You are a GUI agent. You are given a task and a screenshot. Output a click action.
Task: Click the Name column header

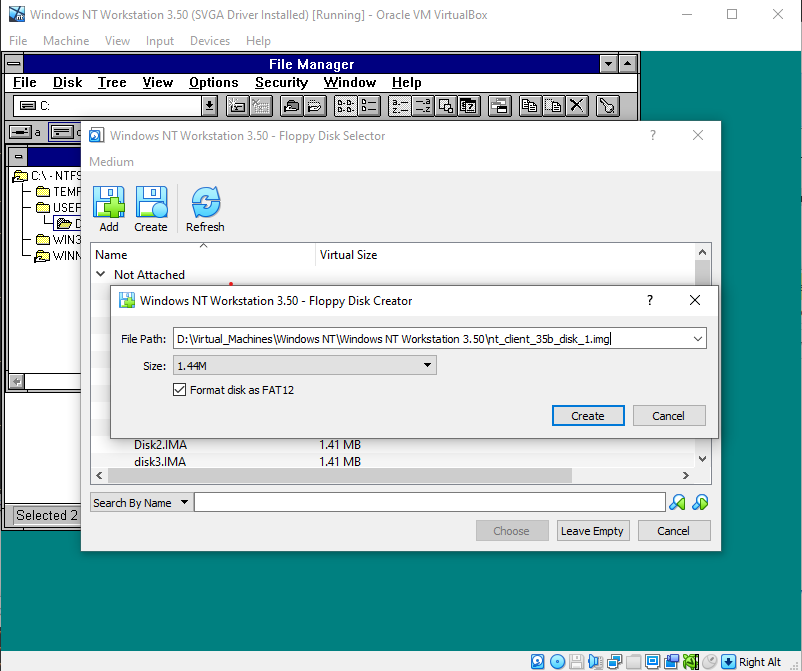203,255
